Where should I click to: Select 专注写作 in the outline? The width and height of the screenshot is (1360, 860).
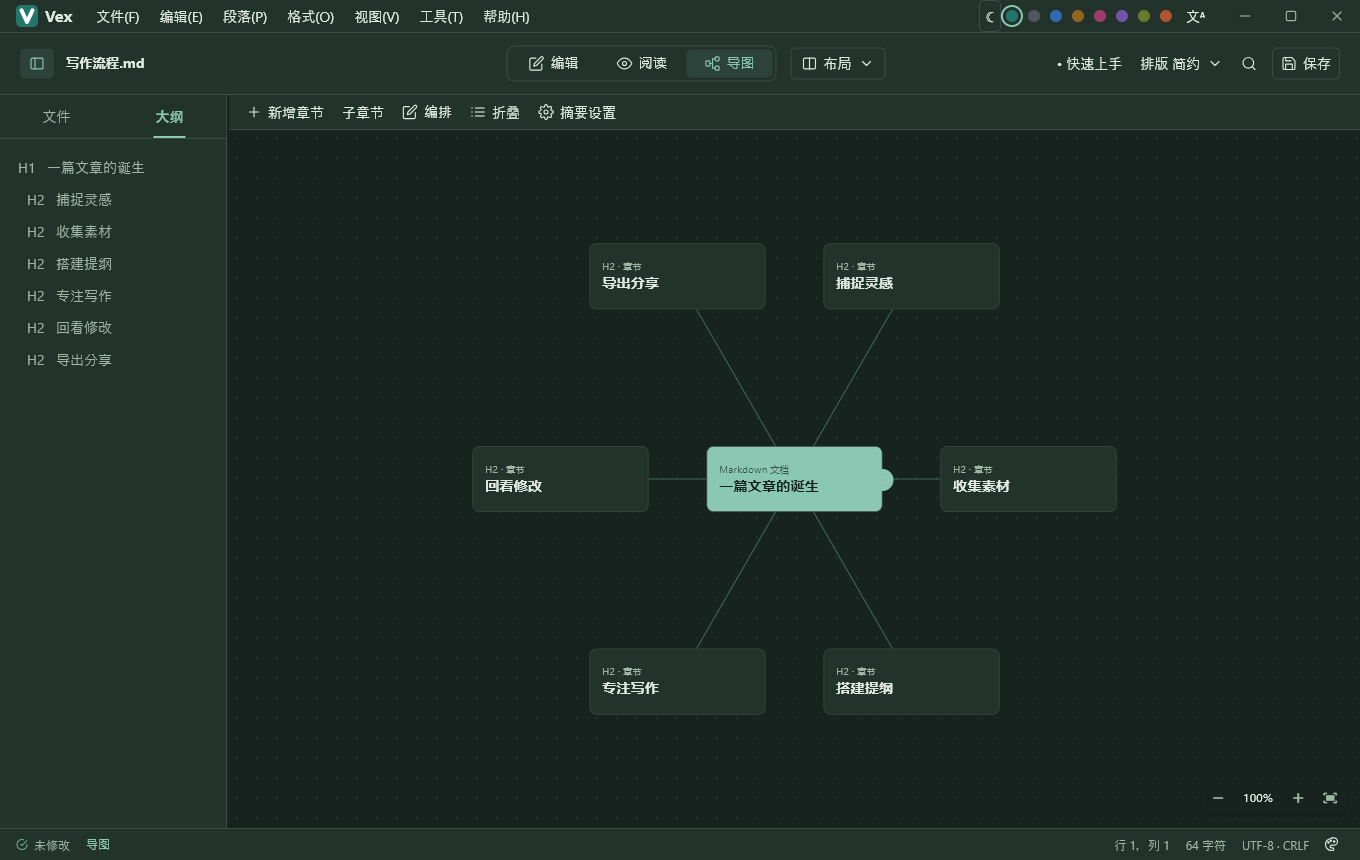click(x=113, y=296)
